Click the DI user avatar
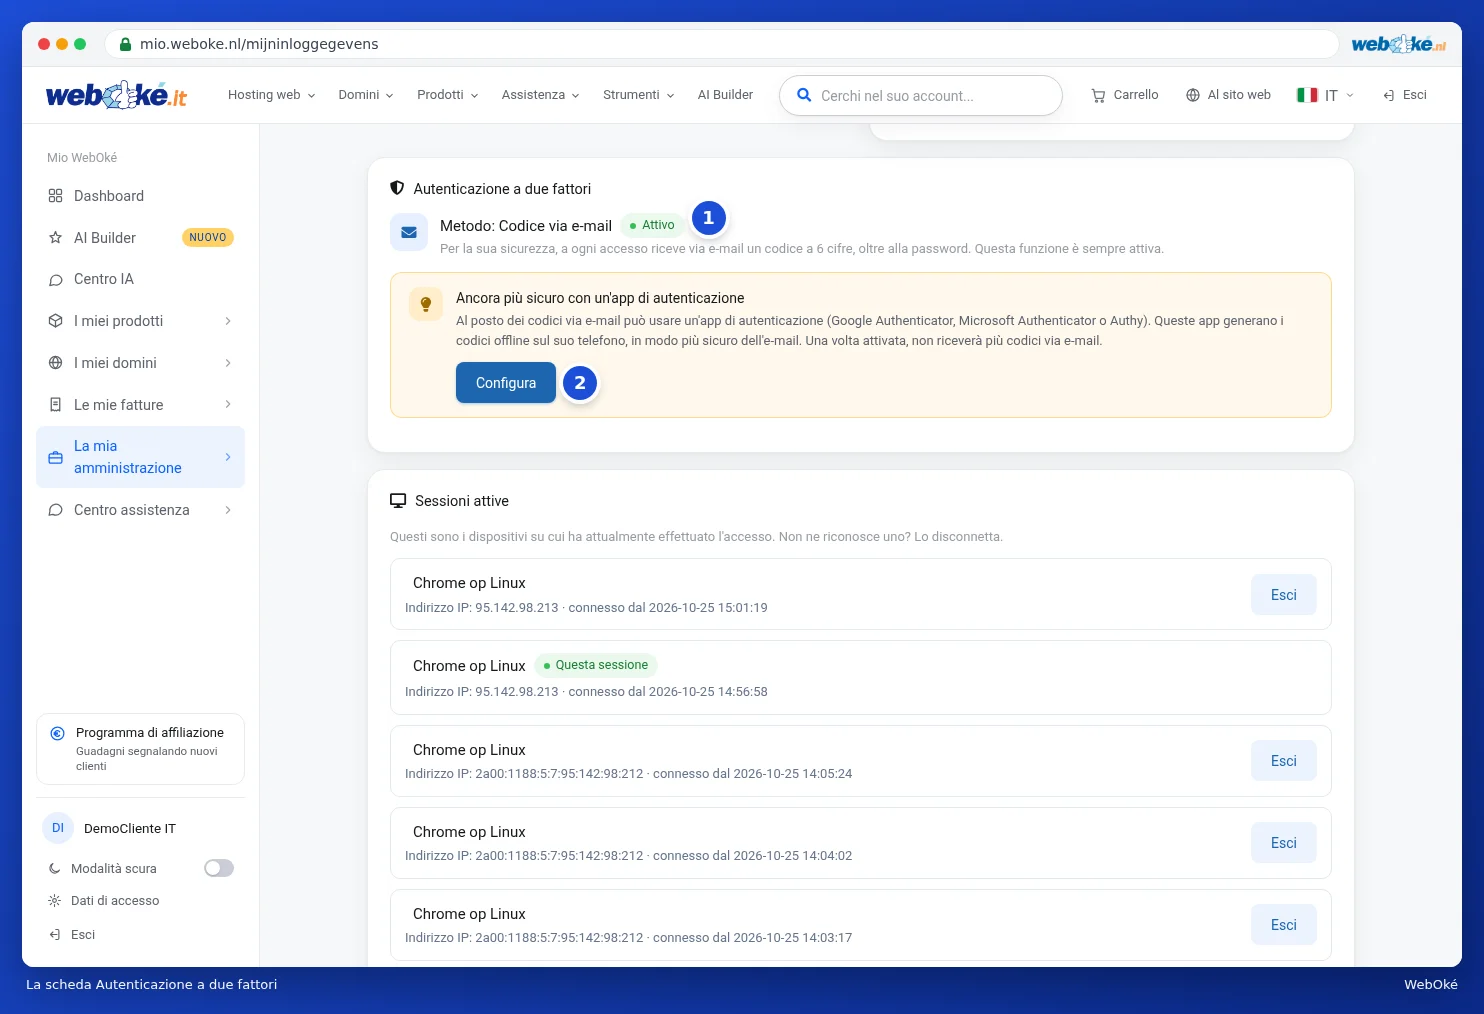Viewport: 1484px width, 1014px height. tap(58, 828)
